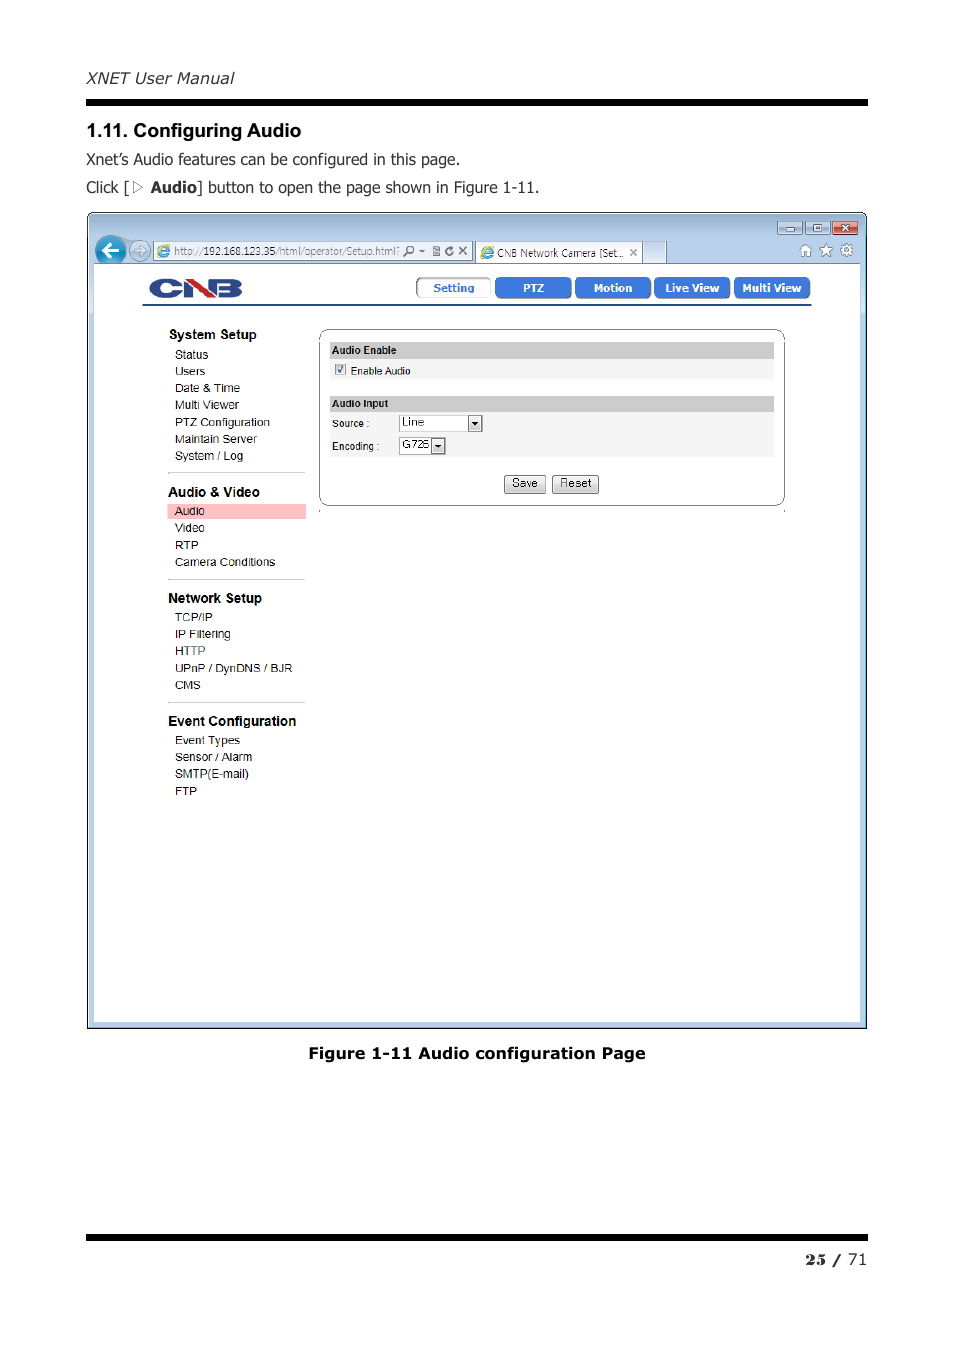Image resolution: width=954 pixels, height=1350 pixels.
Task: Open the System / Log link
Action: 209,456
